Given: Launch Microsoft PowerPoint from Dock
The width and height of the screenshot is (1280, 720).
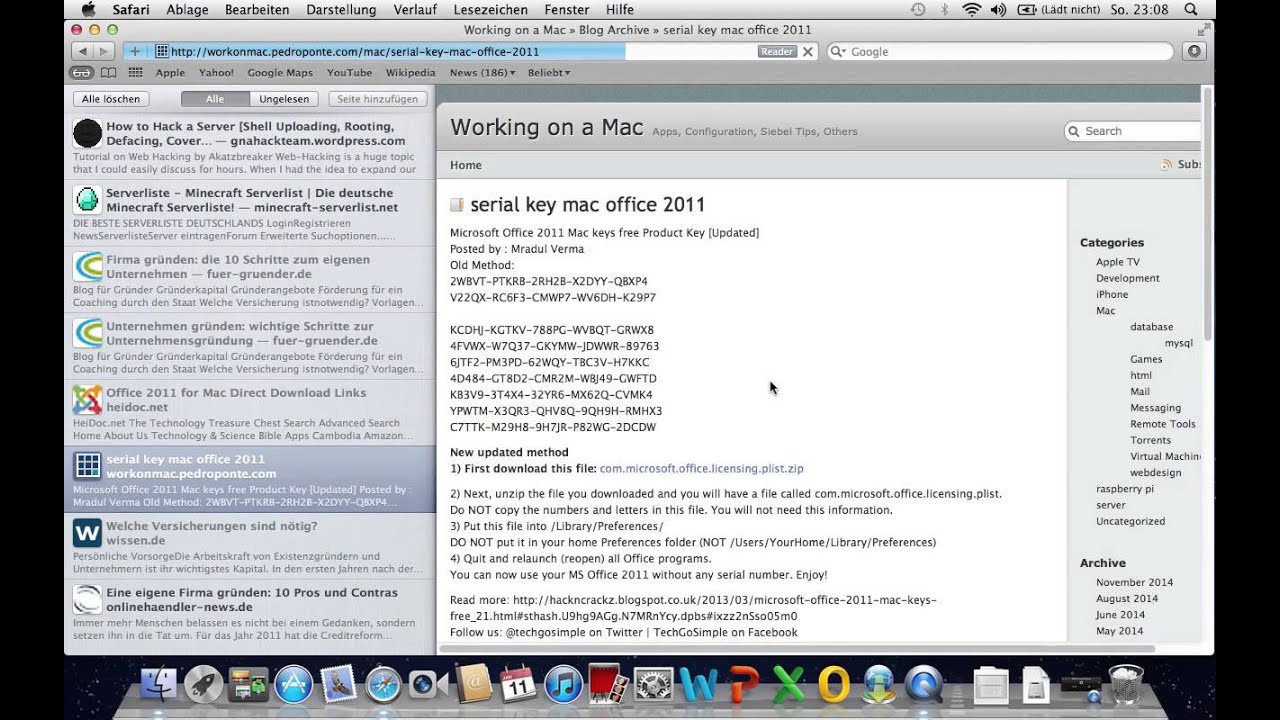Looking at the screenshot, I should (744, 684).
